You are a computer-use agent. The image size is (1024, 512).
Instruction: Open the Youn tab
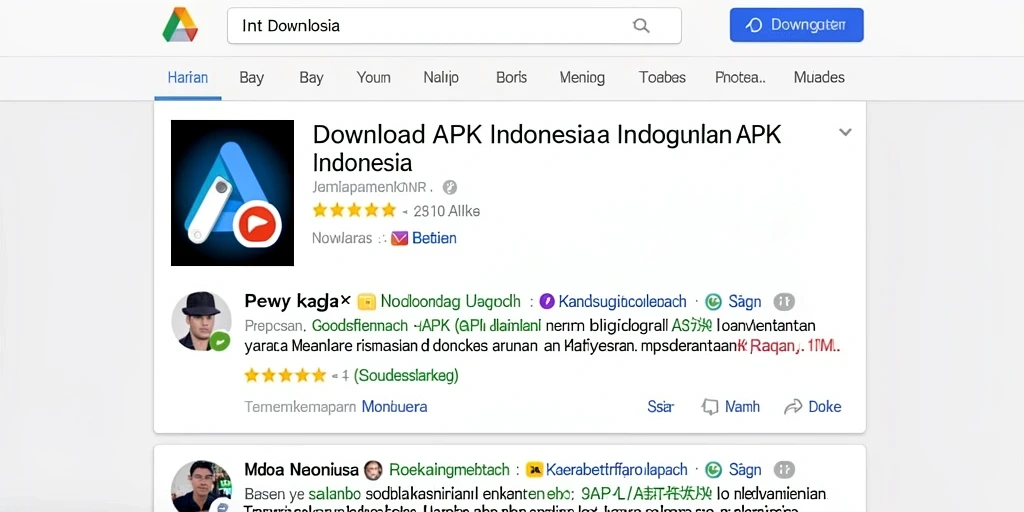[x=374, y=78]
